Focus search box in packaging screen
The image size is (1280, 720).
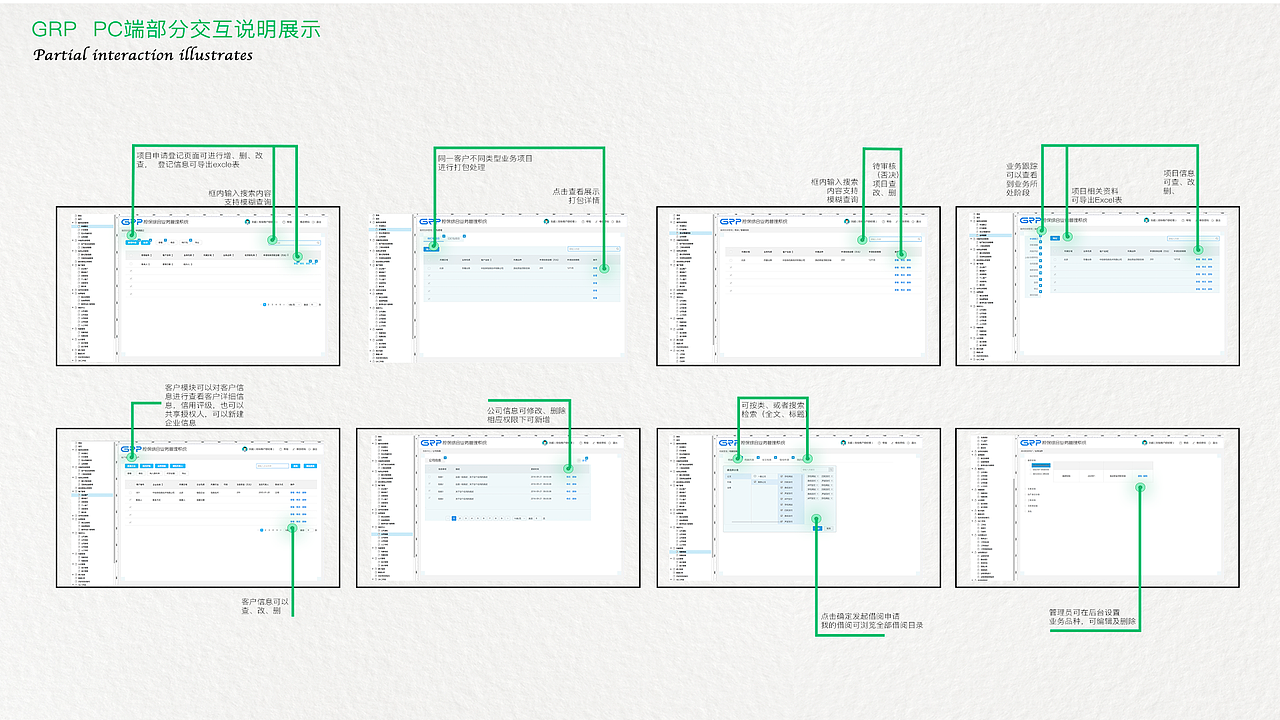(594, 249)
